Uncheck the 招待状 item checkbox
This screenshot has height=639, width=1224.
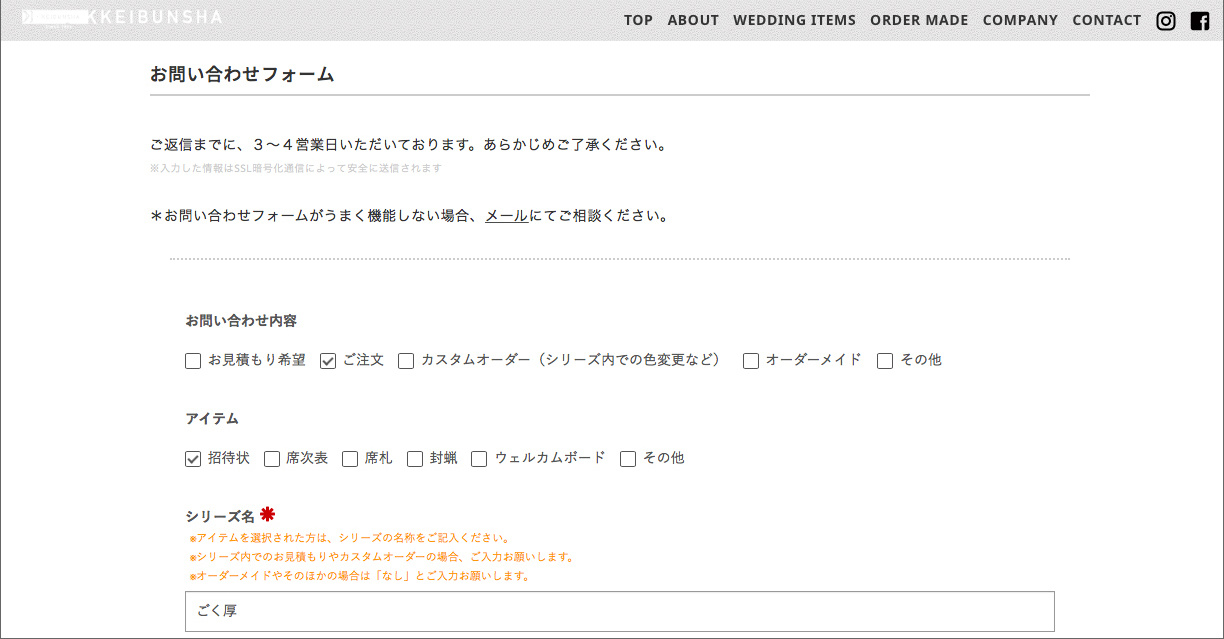[193, 459]
